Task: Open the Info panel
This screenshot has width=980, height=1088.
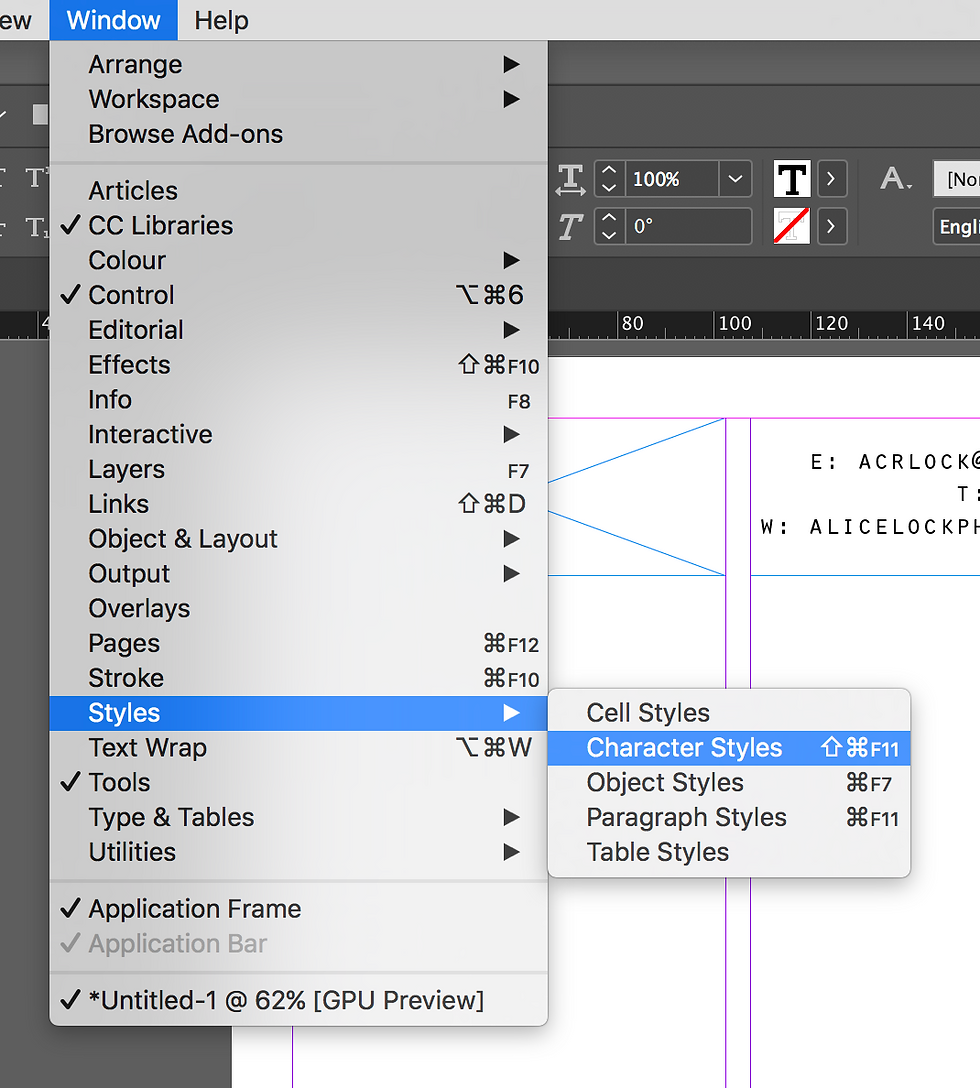Action: (298, 400)
